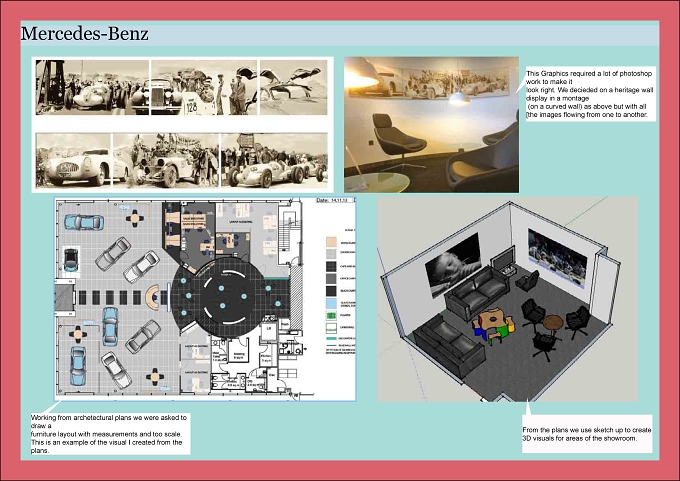Select the sleeping baby wall picture in 3D view

pyautogui.click(x=454, y=264)
